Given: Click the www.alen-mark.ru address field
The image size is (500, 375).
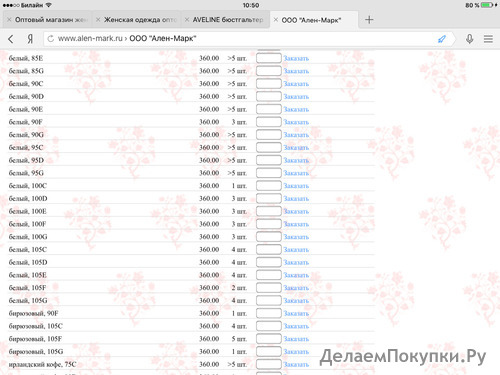Looking at the screenshot, I should 248,39.
